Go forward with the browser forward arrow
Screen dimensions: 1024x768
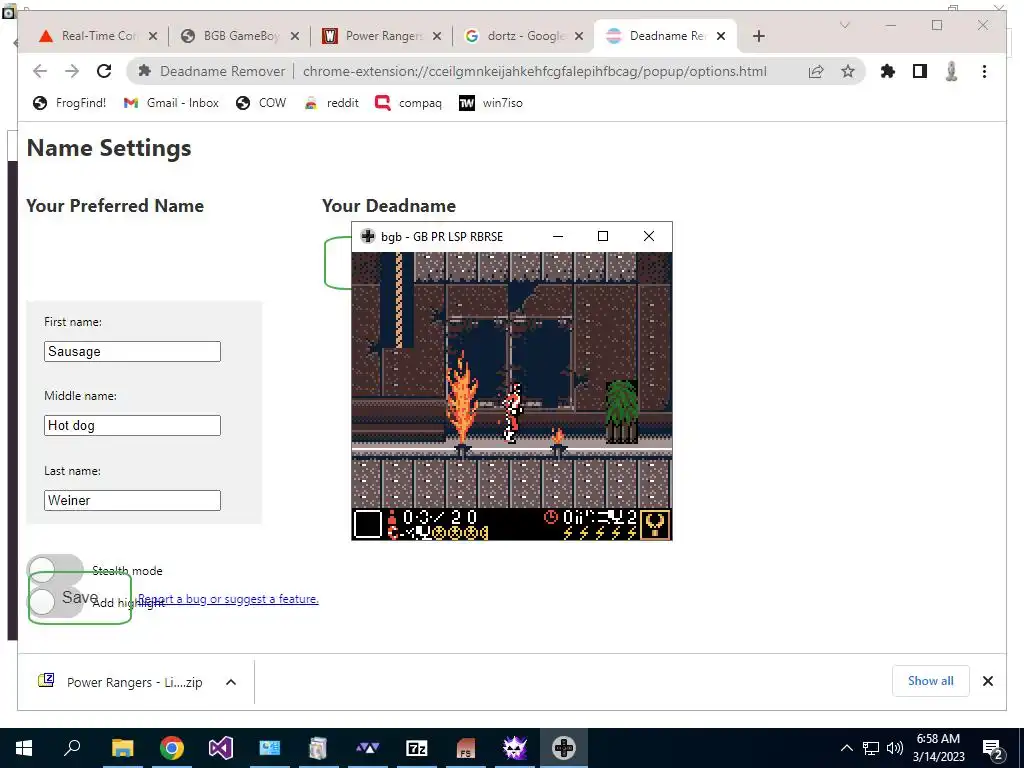[x=72, y=71]
